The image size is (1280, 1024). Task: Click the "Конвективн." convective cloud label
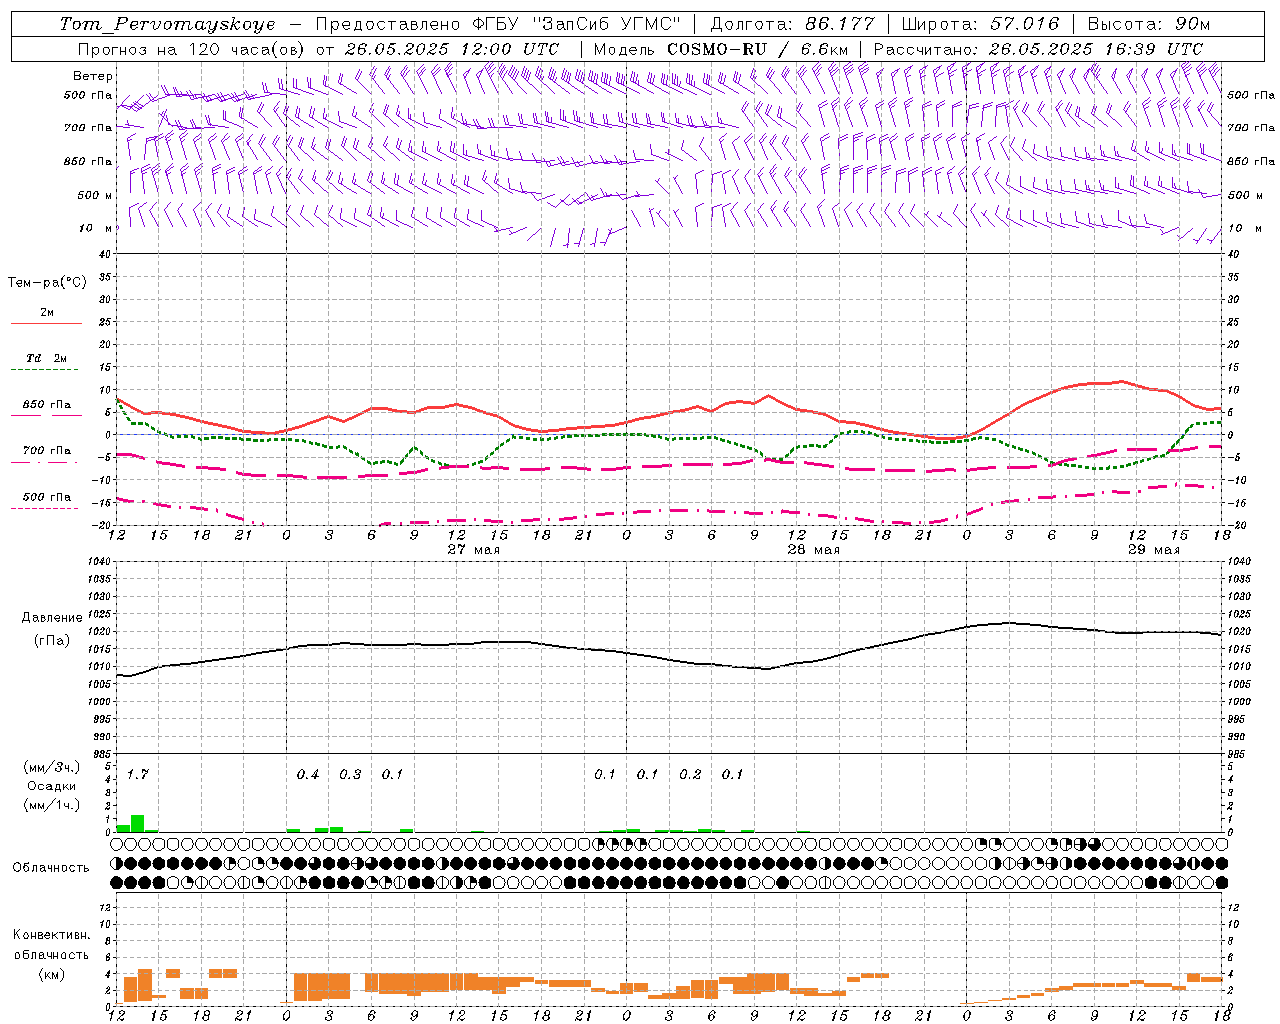[51, 935]
